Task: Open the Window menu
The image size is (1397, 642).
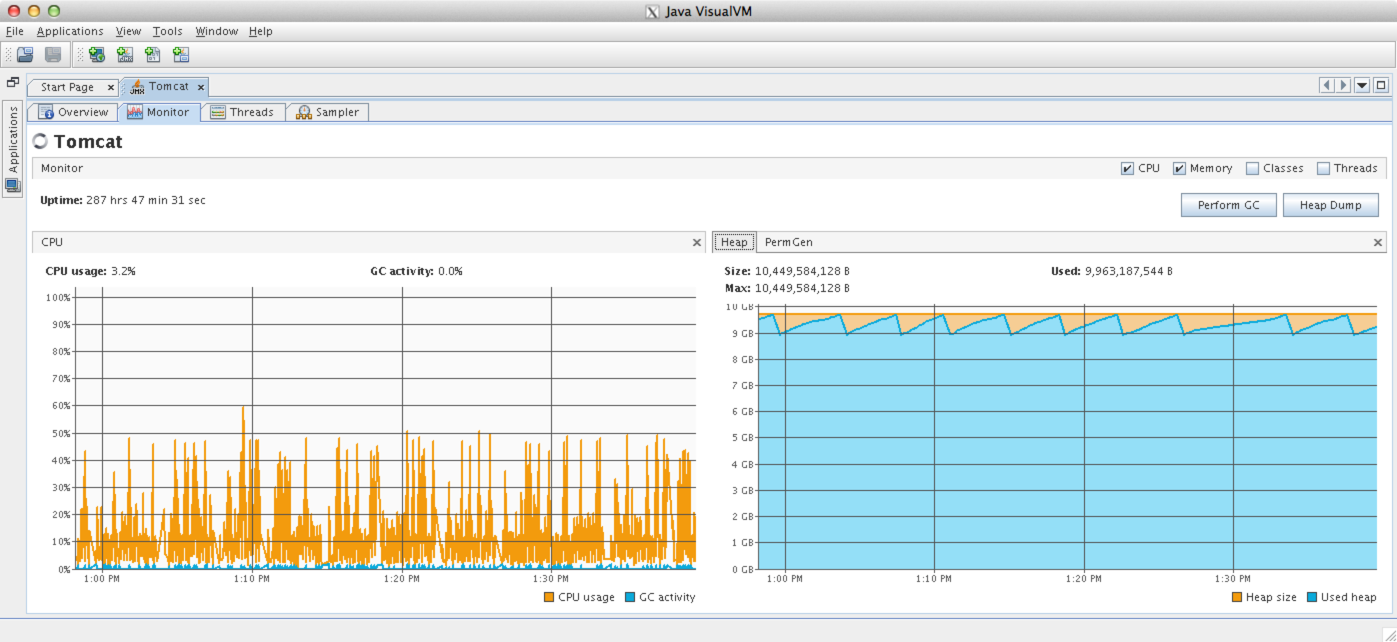Action: 217,31
